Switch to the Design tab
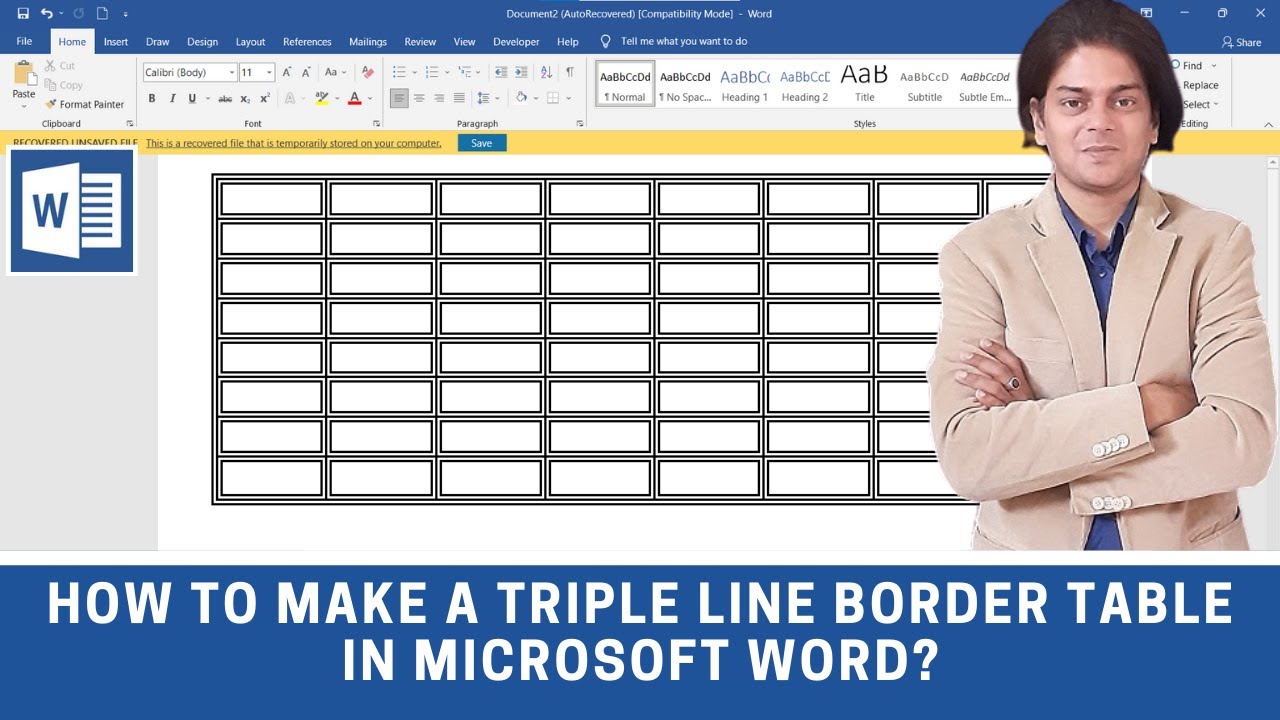 202,42
